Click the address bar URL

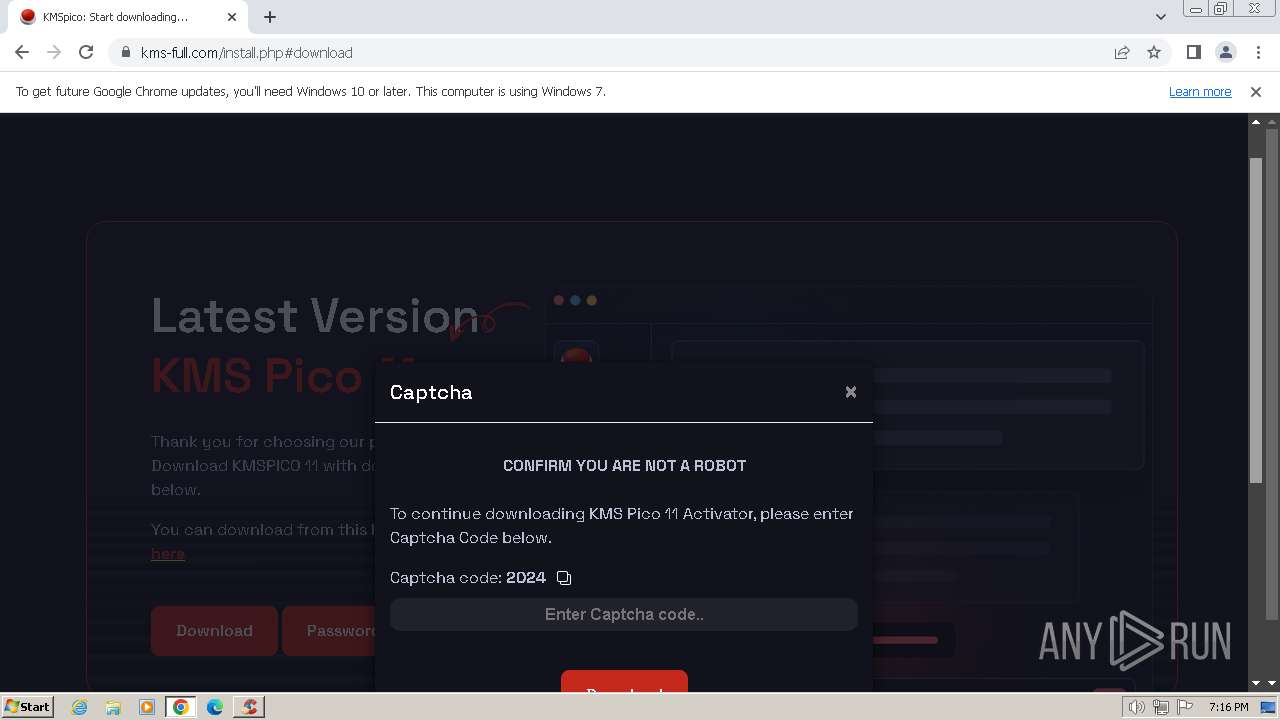(246, 52)
